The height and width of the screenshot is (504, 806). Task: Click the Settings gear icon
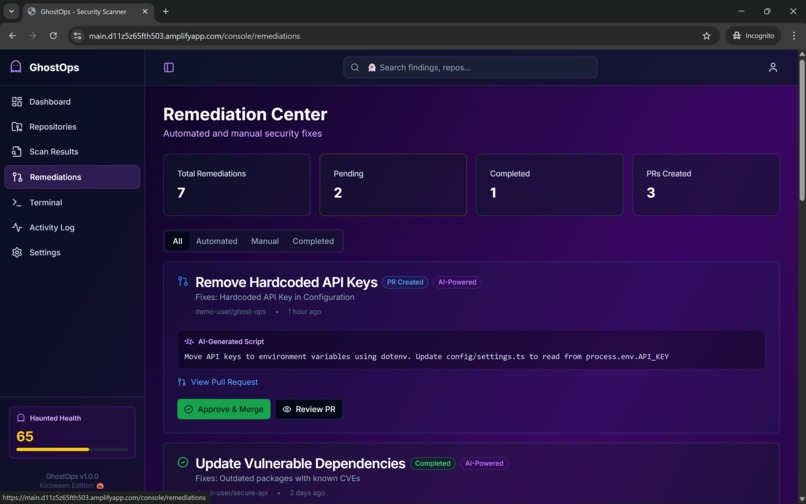coord(17,253)
